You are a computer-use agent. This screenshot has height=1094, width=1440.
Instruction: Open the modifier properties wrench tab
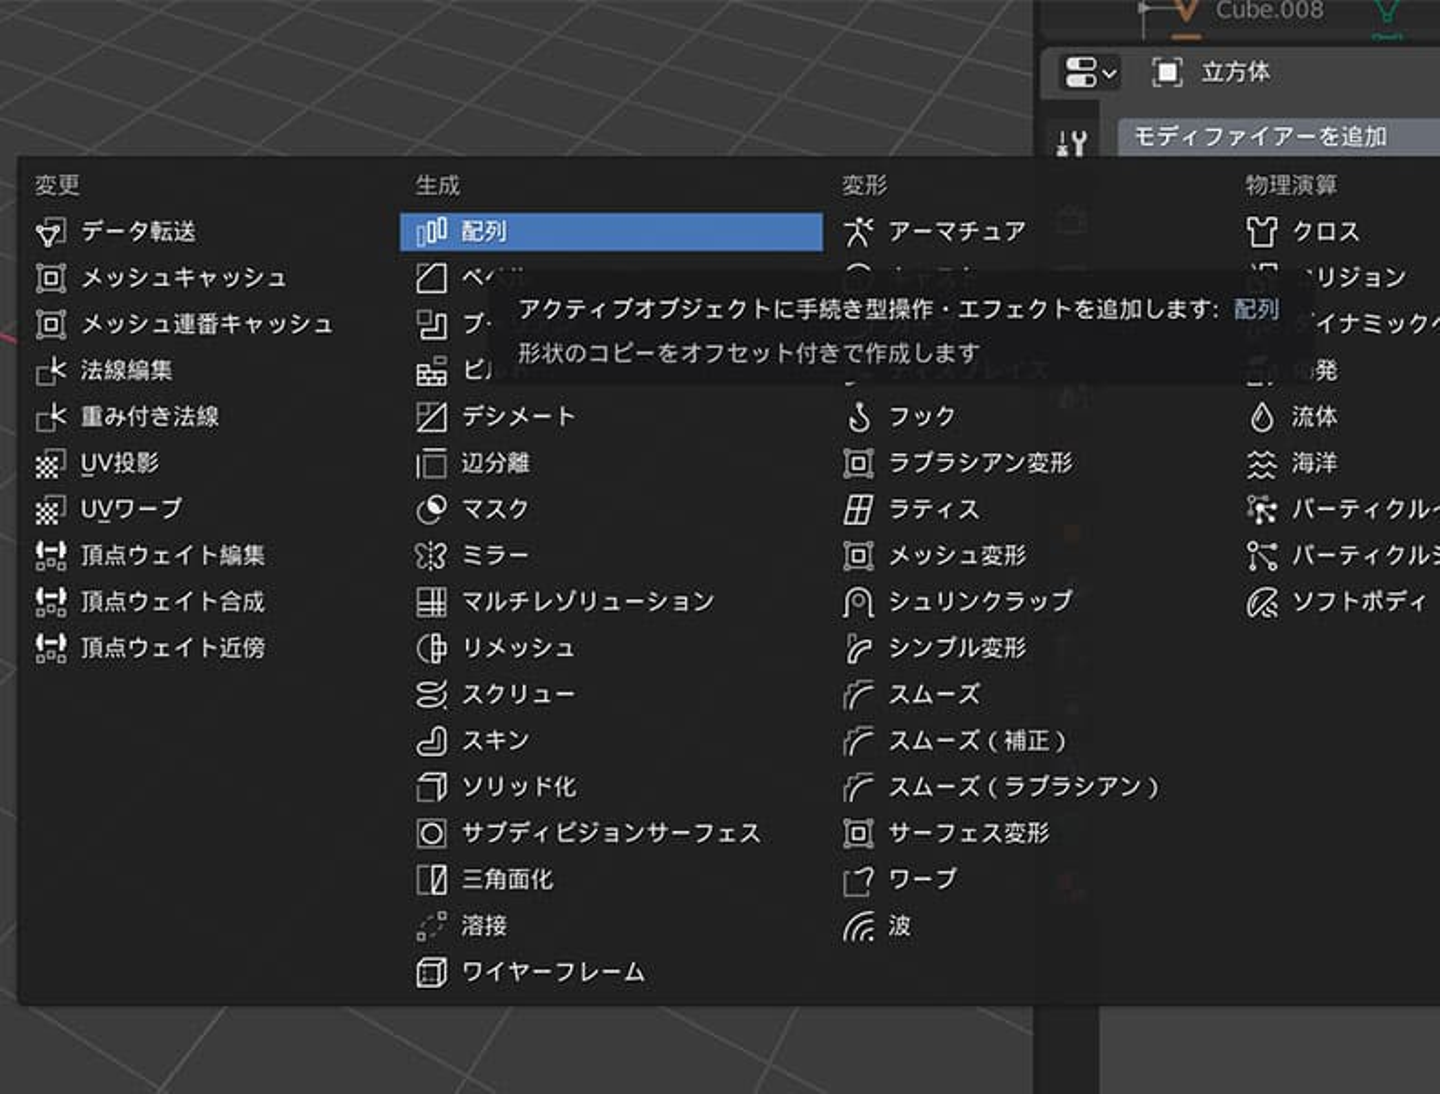[1071, 144]
